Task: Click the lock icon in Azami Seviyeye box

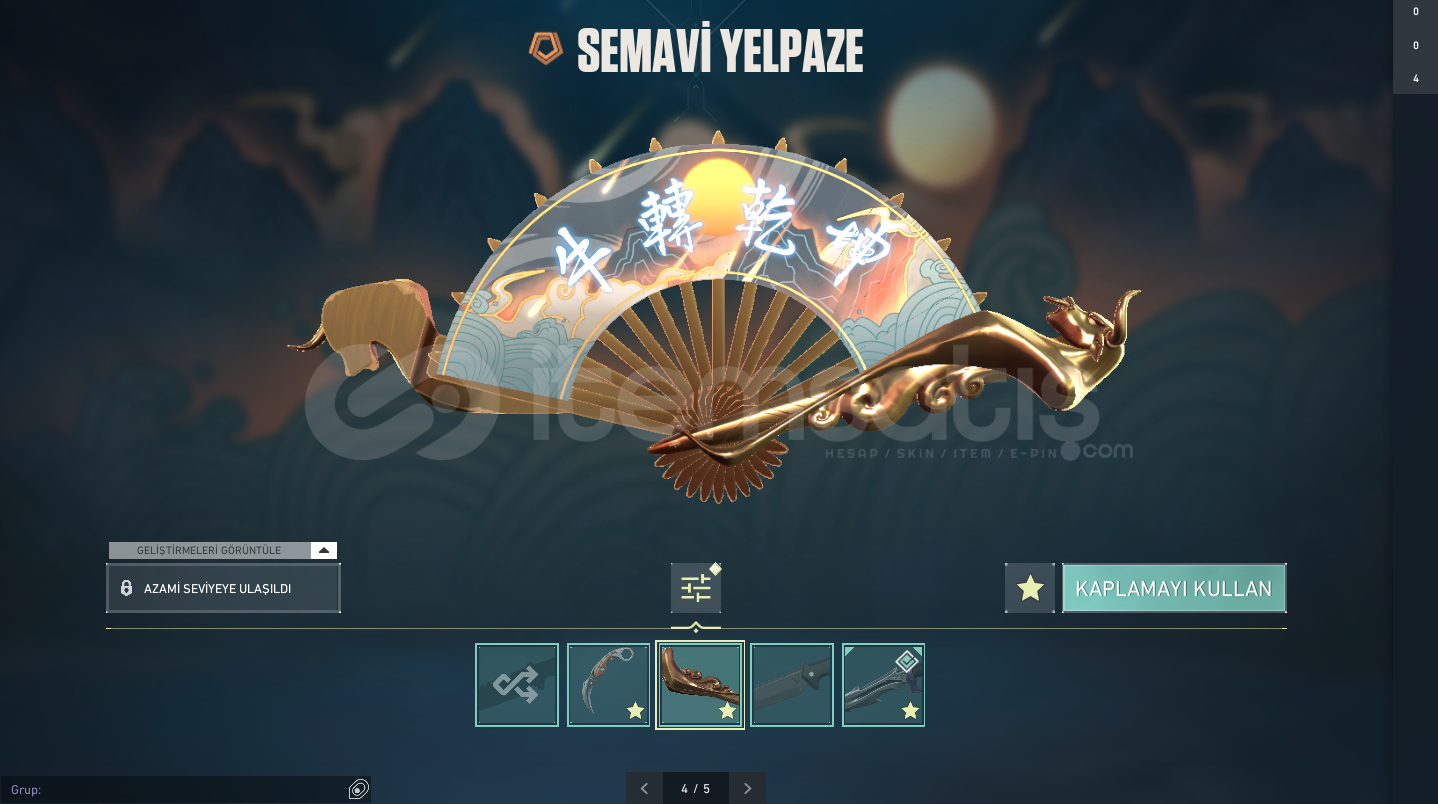Action: 126,588
